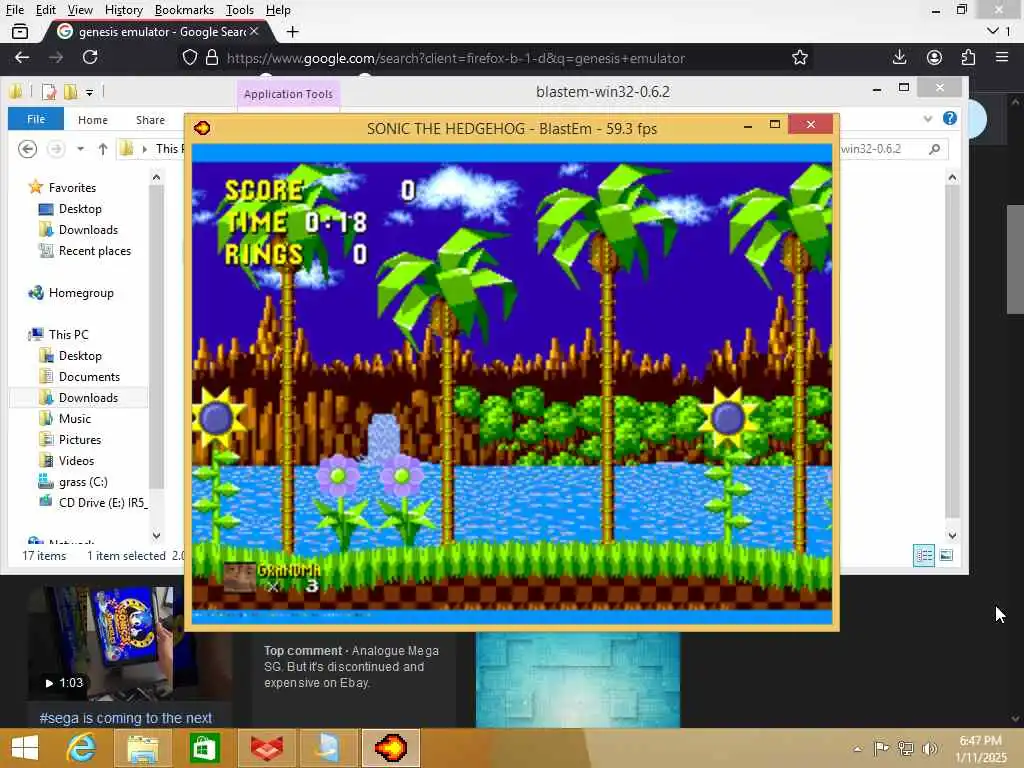Select Application Tools ribbon tab
The width and height of the screenshot is (1024, 768).
point(288,94)
